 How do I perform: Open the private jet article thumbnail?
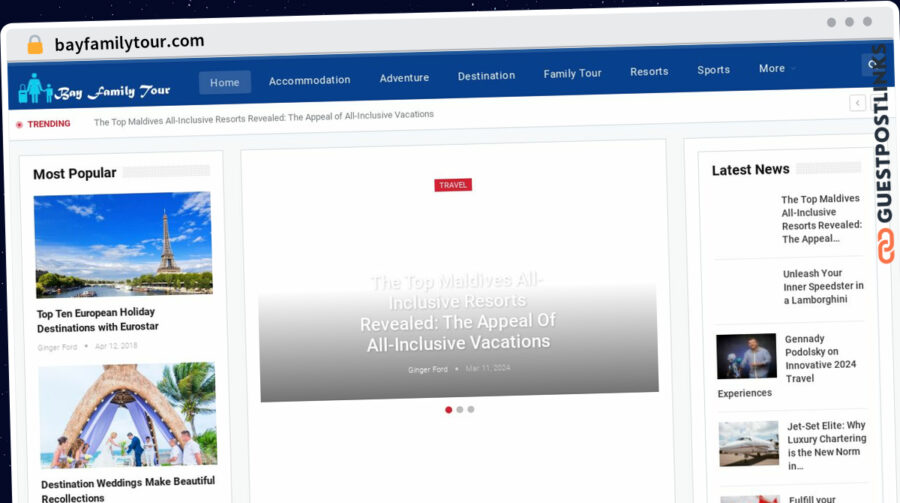[749, 443]
